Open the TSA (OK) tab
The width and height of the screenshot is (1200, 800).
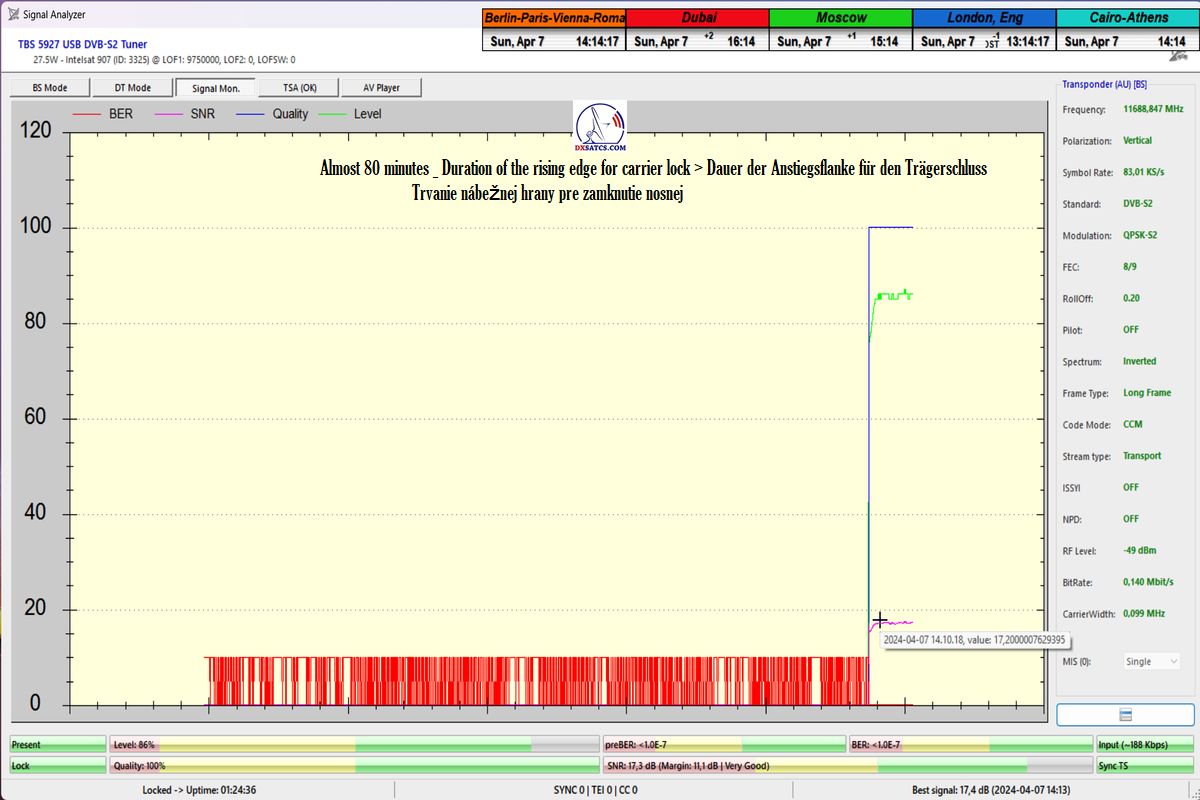point(298,88)
